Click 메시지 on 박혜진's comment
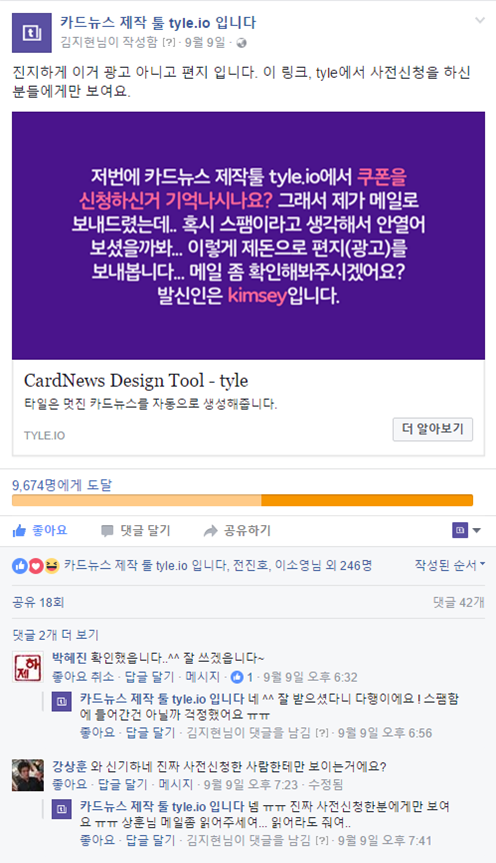Image resolution: width=496 pixels, height=863 pixels. click(x=203, y=676)
